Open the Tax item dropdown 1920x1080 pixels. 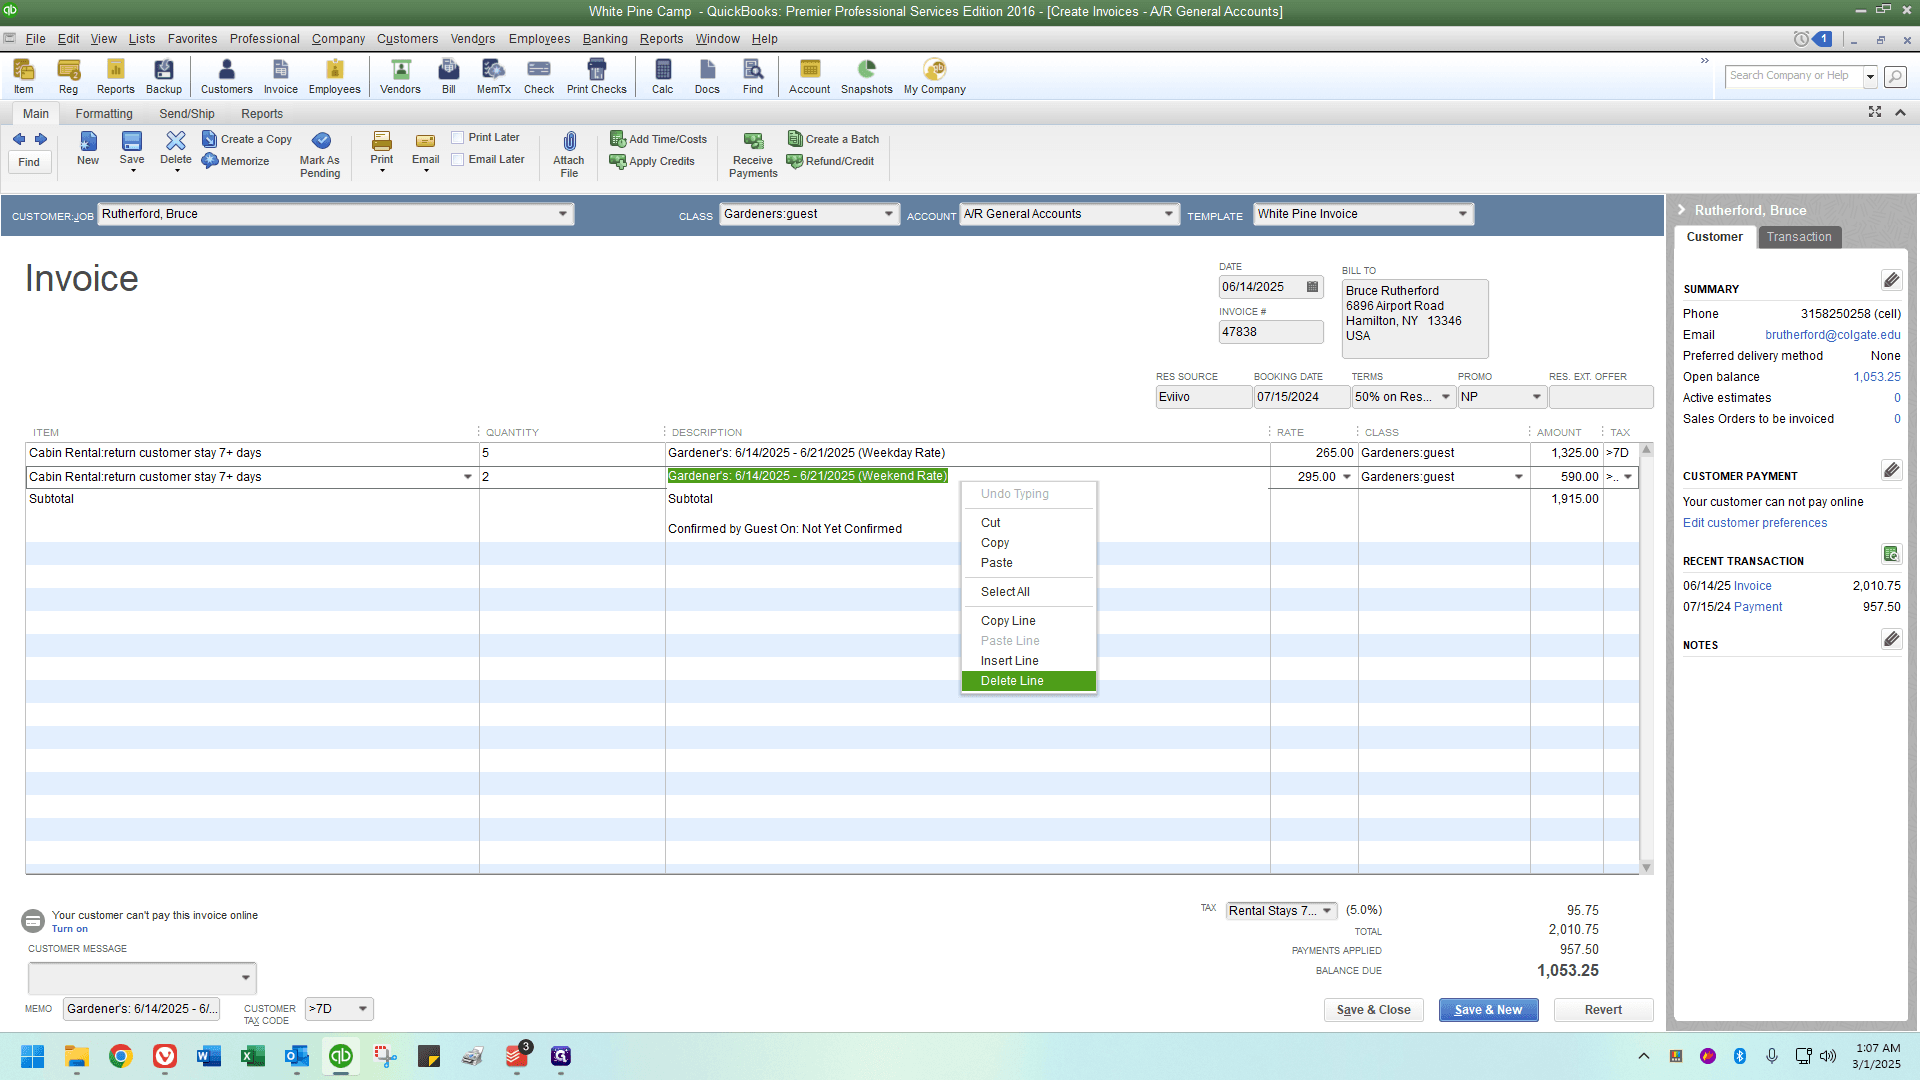pos(1327,911)
